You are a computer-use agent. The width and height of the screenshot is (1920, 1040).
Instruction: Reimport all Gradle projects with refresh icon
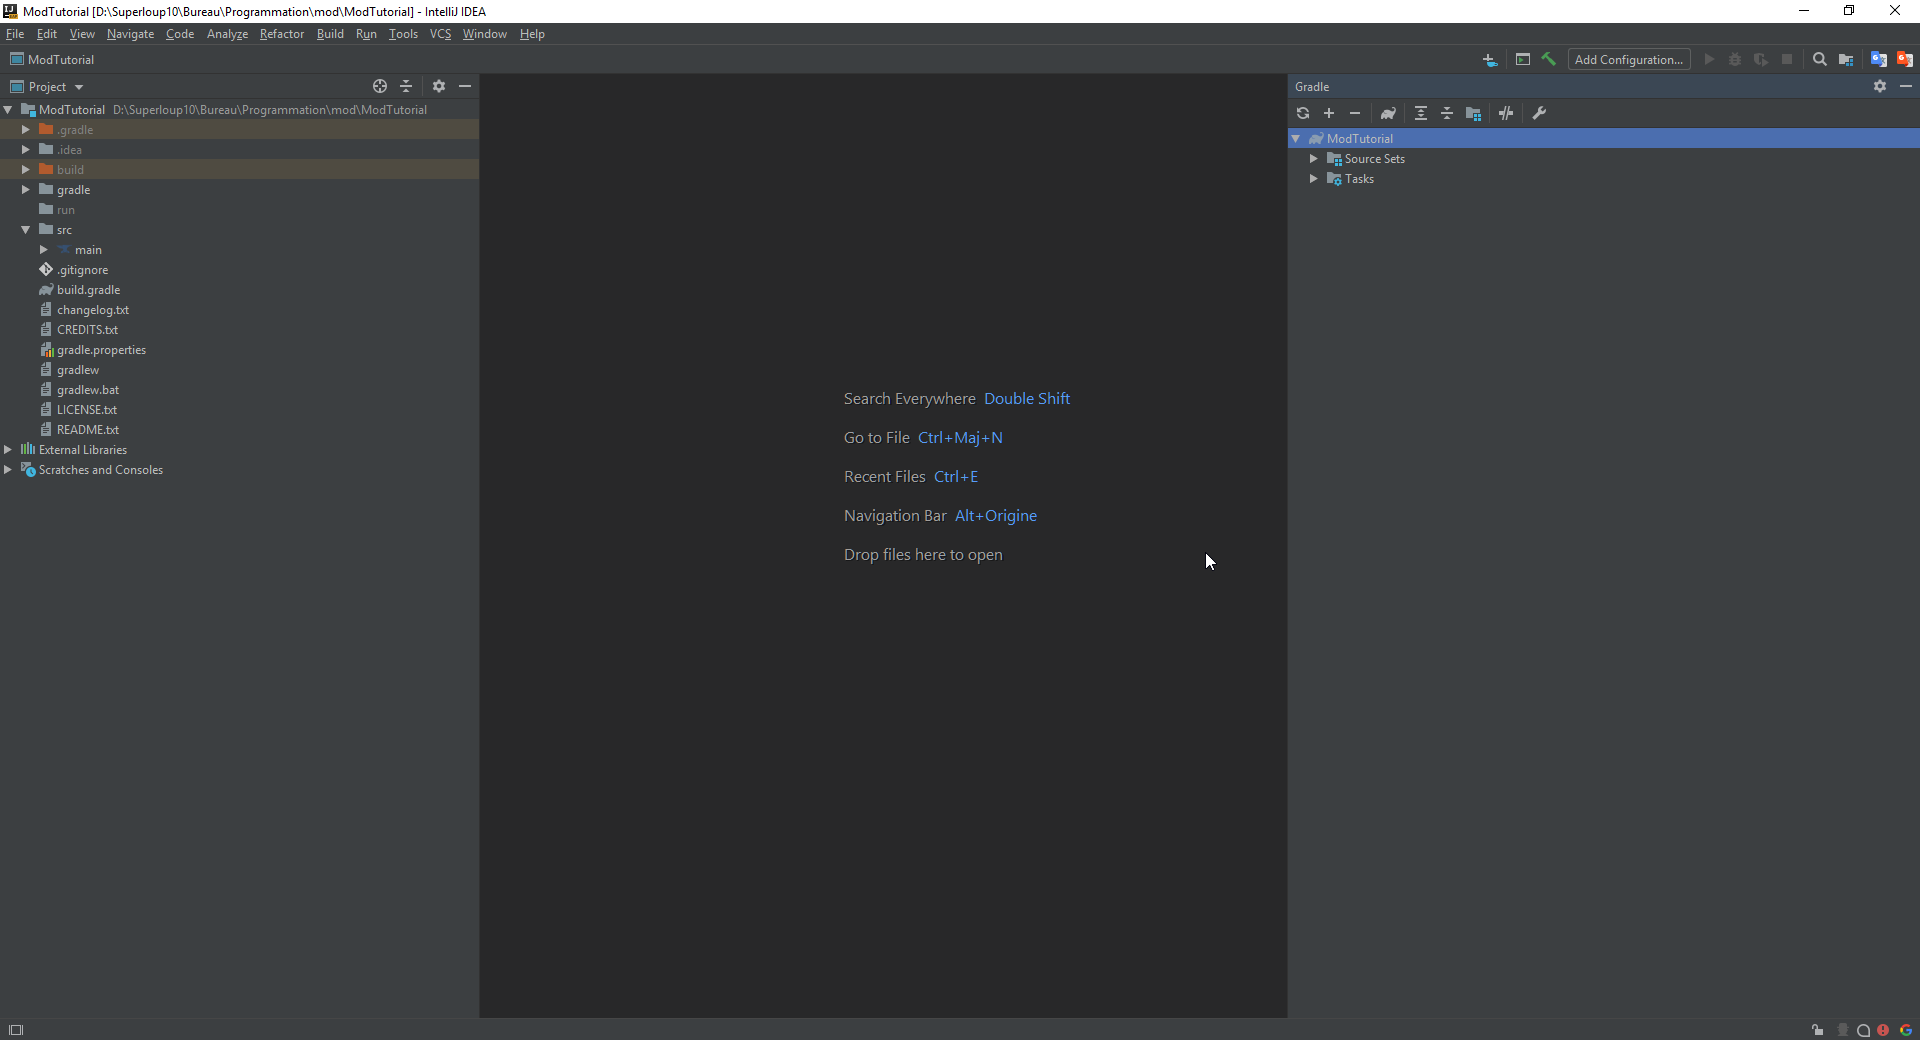pyautogui.click(x=1303, y=114)
